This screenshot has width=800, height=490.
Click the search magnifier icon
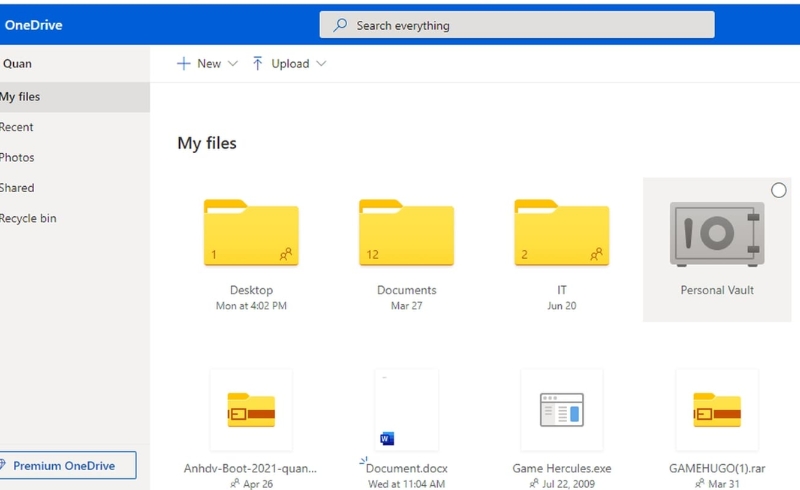[340, 25]
